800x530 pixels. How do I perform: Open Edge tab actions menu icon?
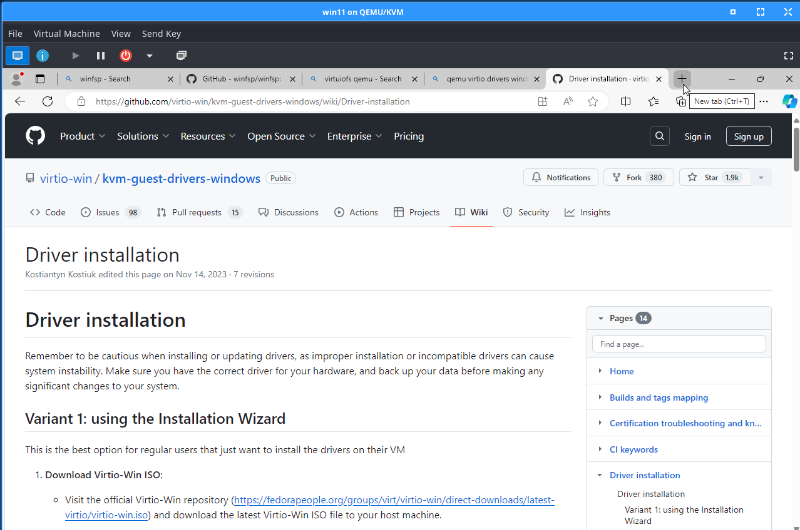(x=40, y=79)
